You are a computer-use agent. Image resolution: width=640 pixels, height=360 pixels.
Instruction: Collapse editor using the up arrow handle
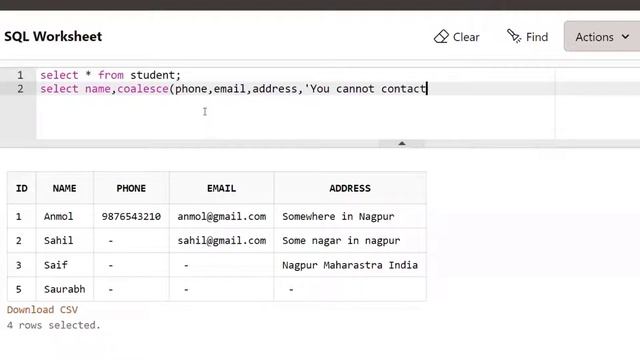click(x=402, y=143)
